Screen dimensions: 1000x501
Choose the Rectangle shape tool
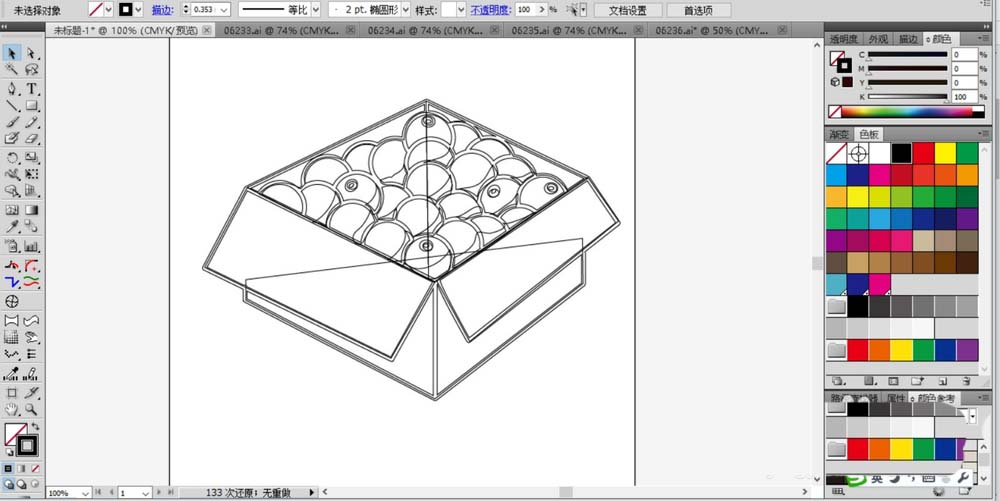[32, 106]
